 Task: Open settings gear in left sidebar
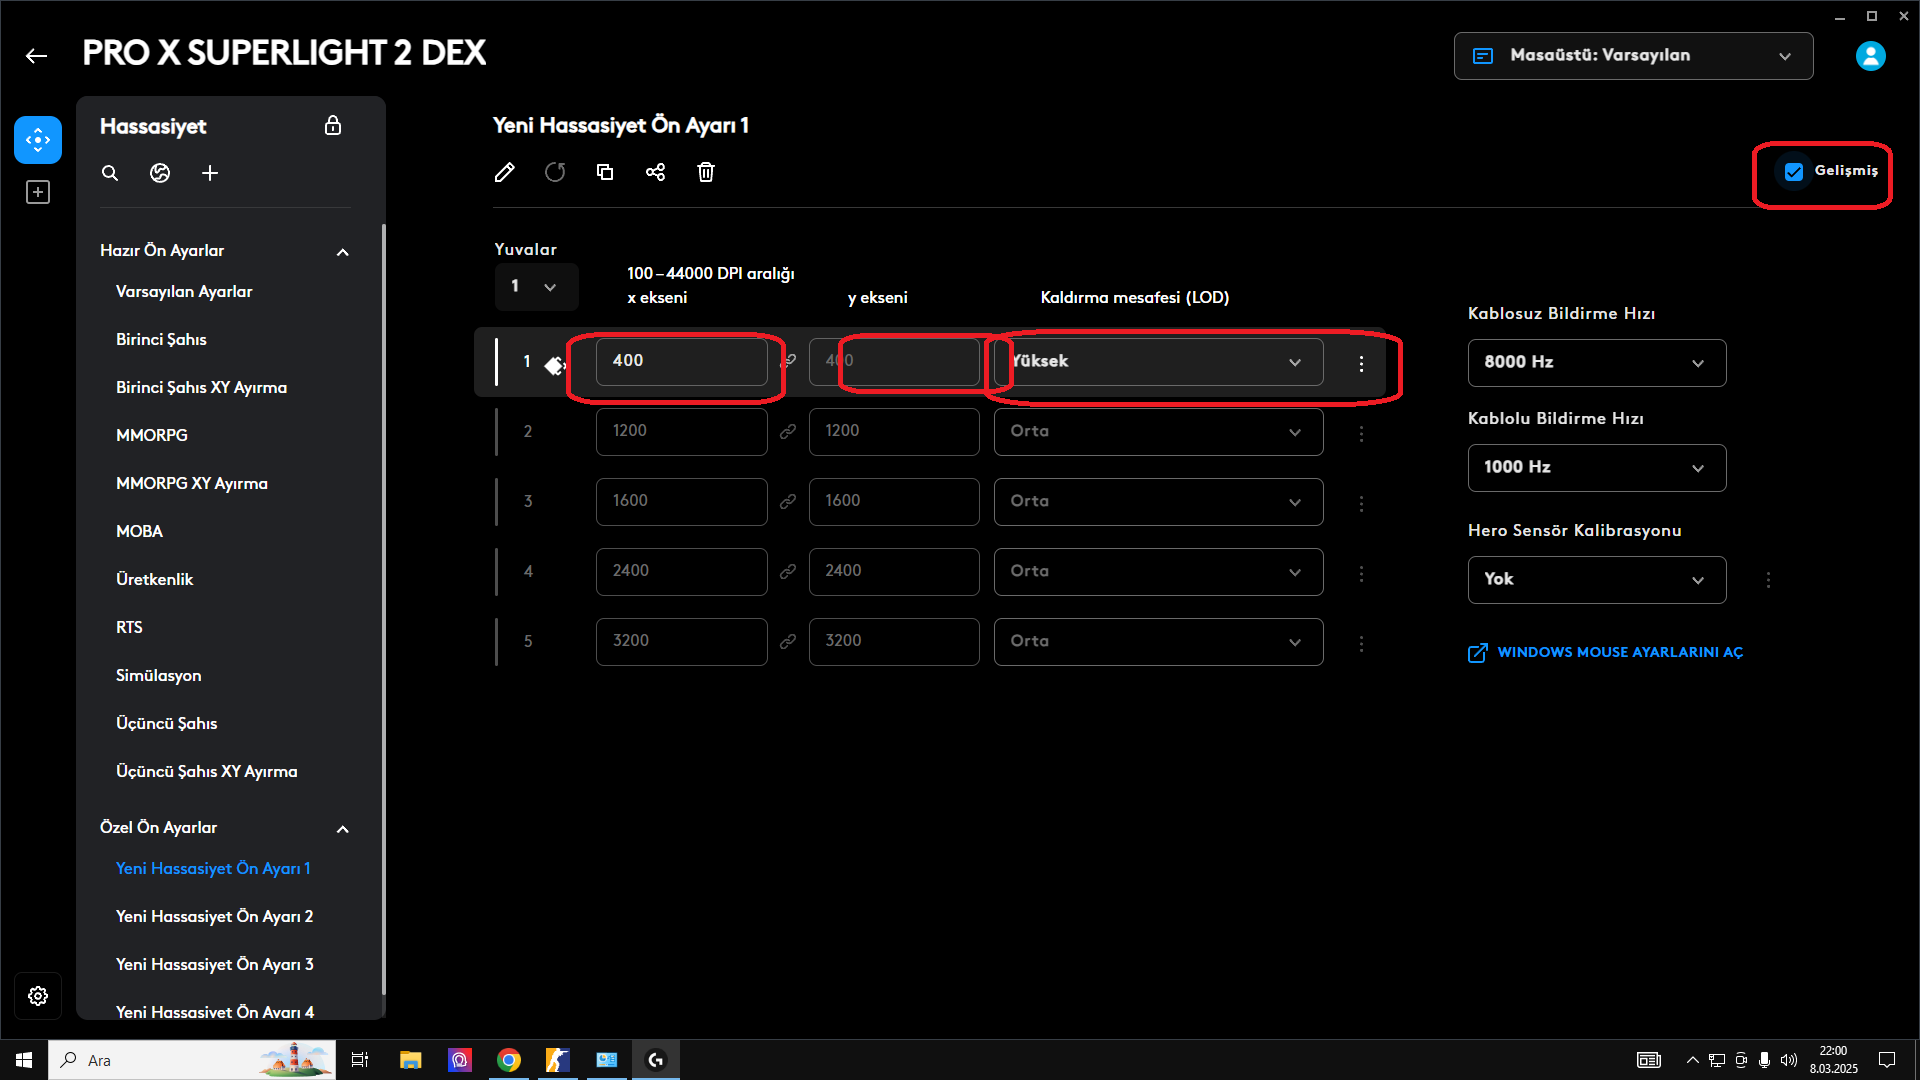(x=38, y=996)
